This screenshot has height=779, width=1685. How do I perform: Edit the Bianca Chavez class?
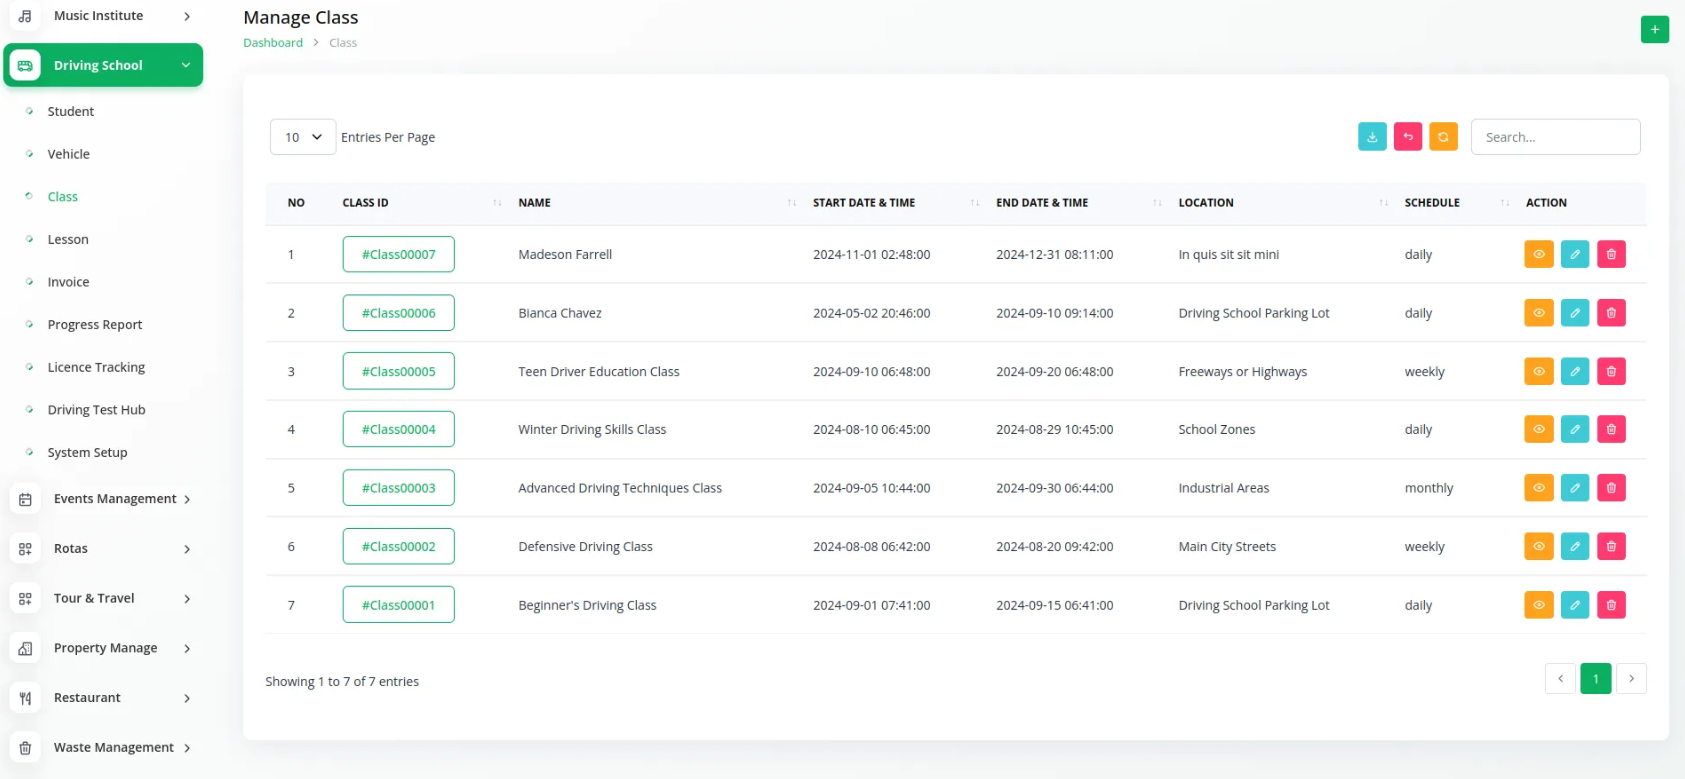(1575, 313)
